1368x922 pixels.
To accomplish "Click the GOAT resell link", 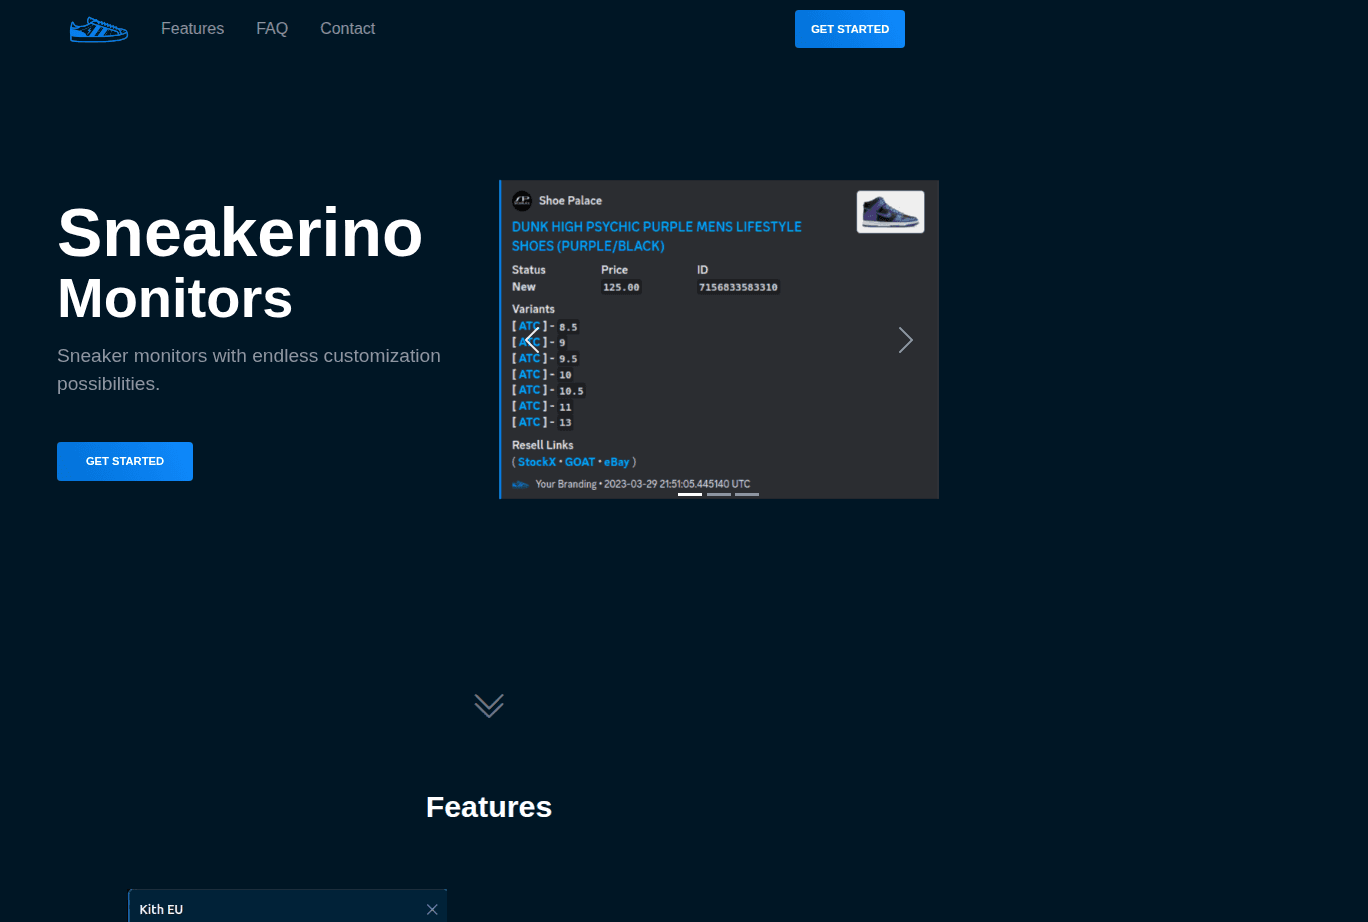I will point(580,462).
